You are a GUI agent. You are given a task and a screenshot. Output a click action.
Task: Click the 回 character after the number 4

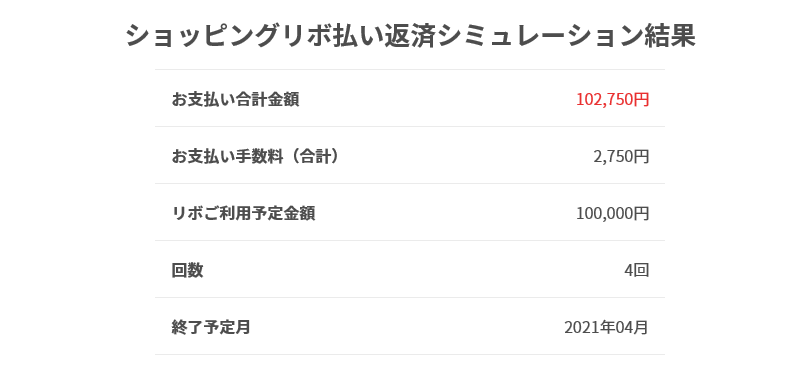(x=641, y=270)
